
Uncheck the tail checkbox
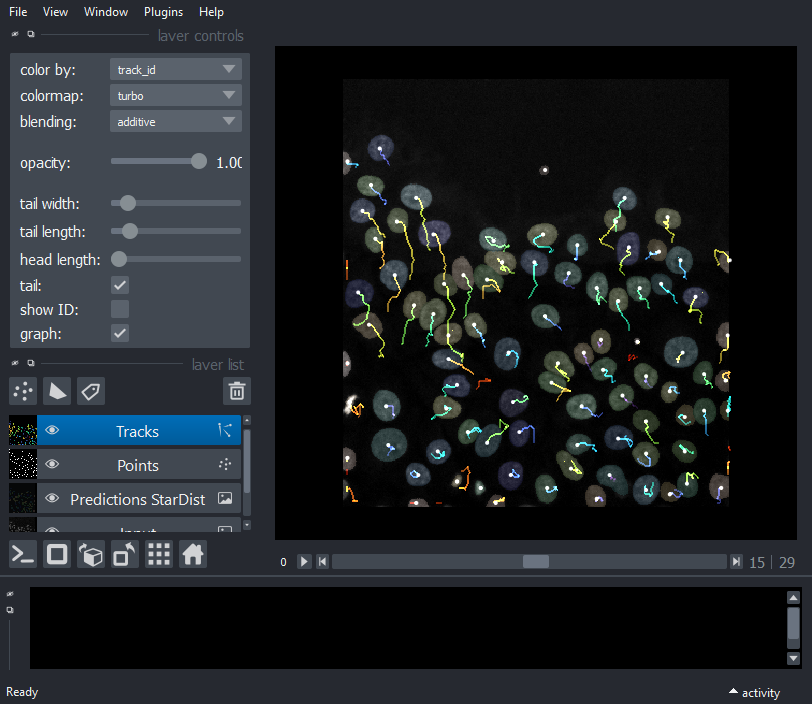tap(120, 285)
